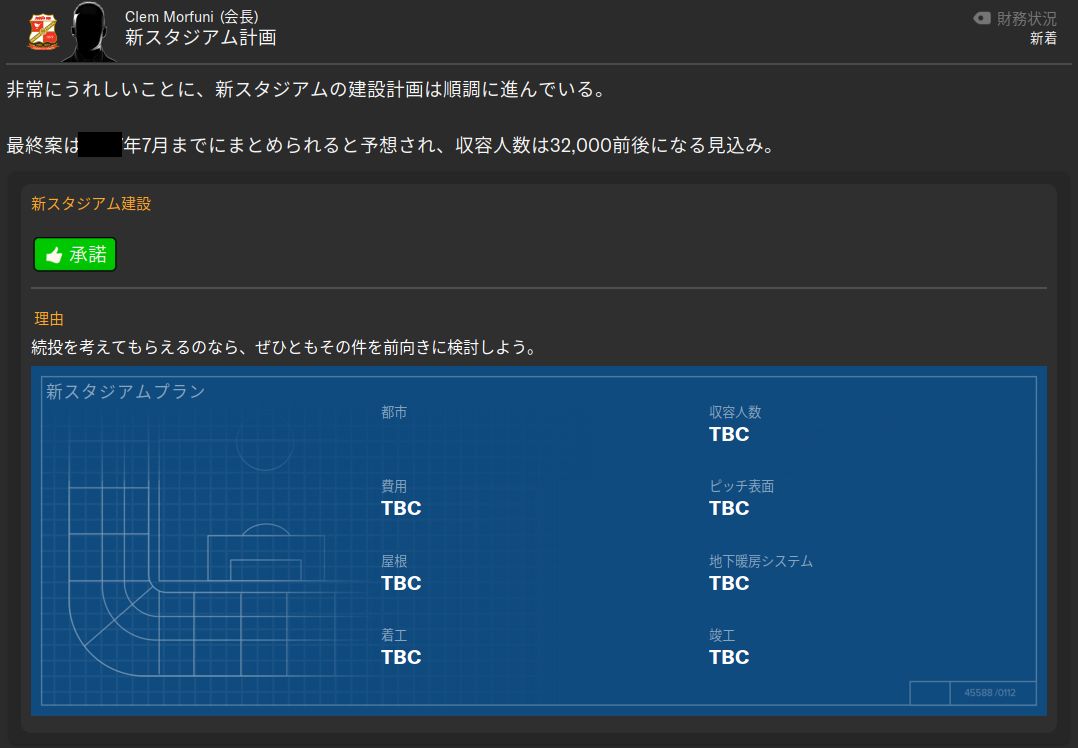Select the 新スタジアム建設 section heading
The width and height of the screenshot is (1078, 748).
[91, 204]
